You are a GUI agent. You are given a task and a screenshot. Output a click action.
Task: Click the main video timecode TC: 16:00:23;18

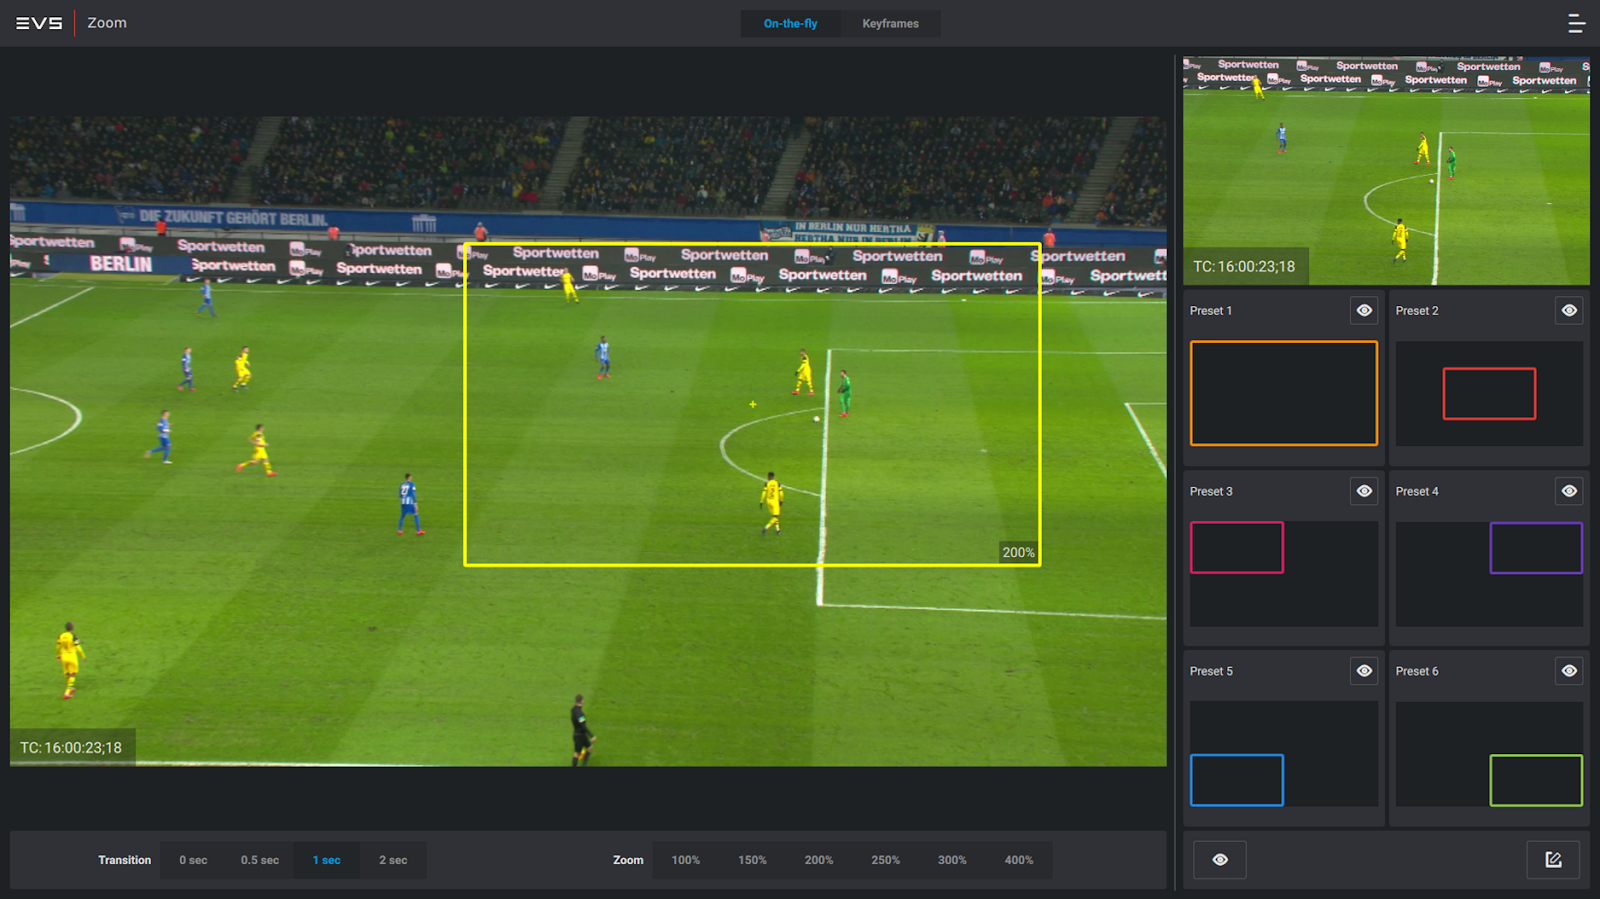click(71, 748)
